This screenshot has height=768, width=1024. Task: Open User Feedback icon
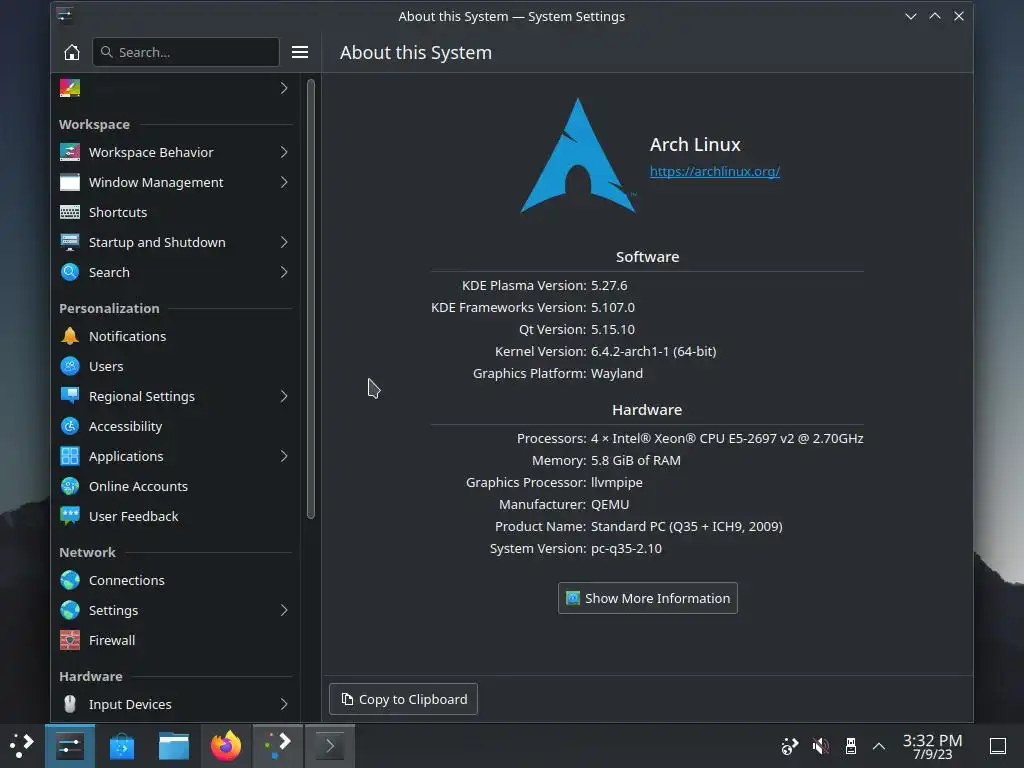point(70,517)
